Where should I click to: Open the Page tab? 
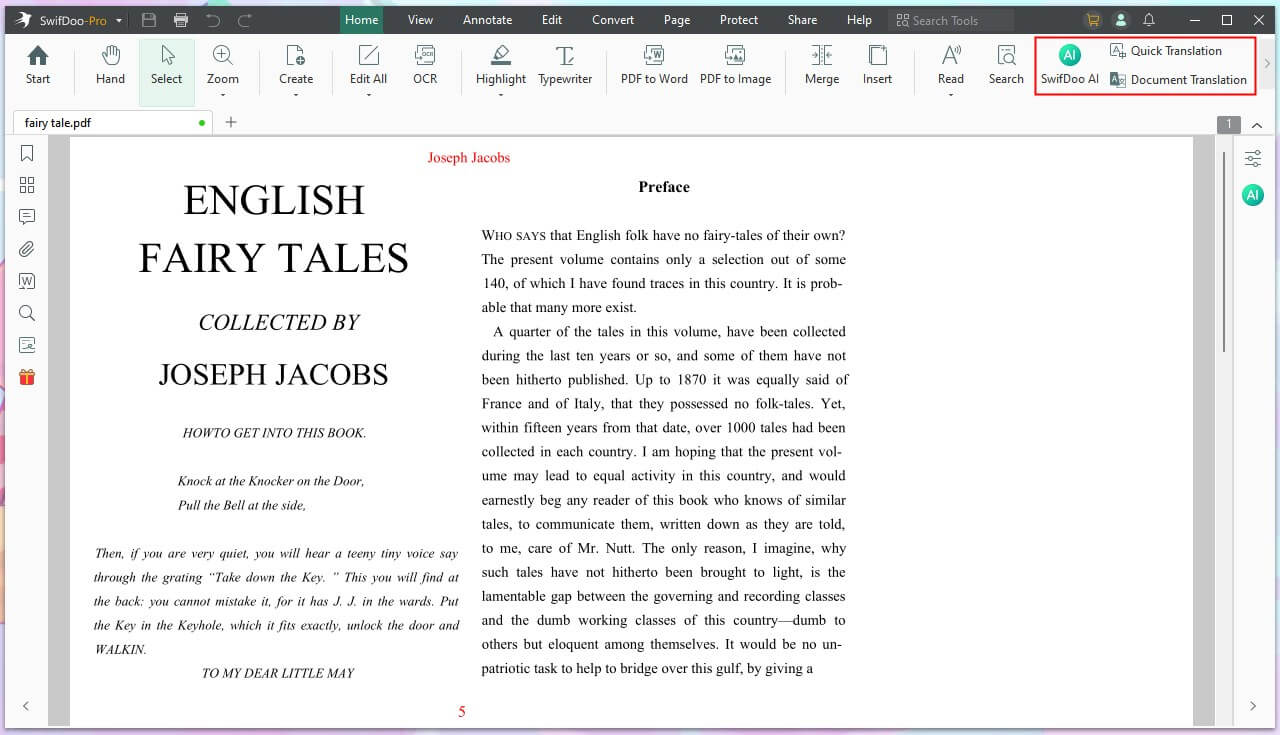tap(677, 20)
